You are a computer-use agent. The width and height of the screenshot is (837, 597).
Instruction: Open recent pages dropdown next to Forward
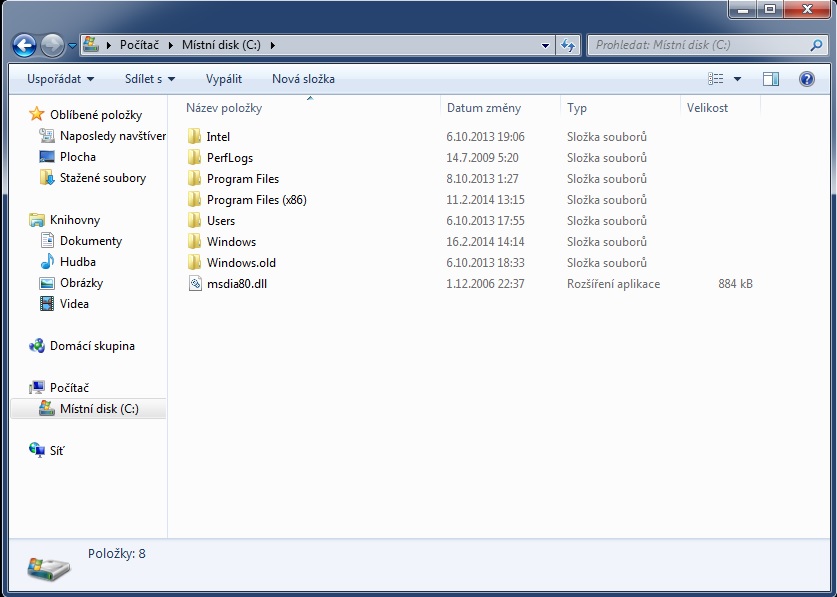(73, 46)
